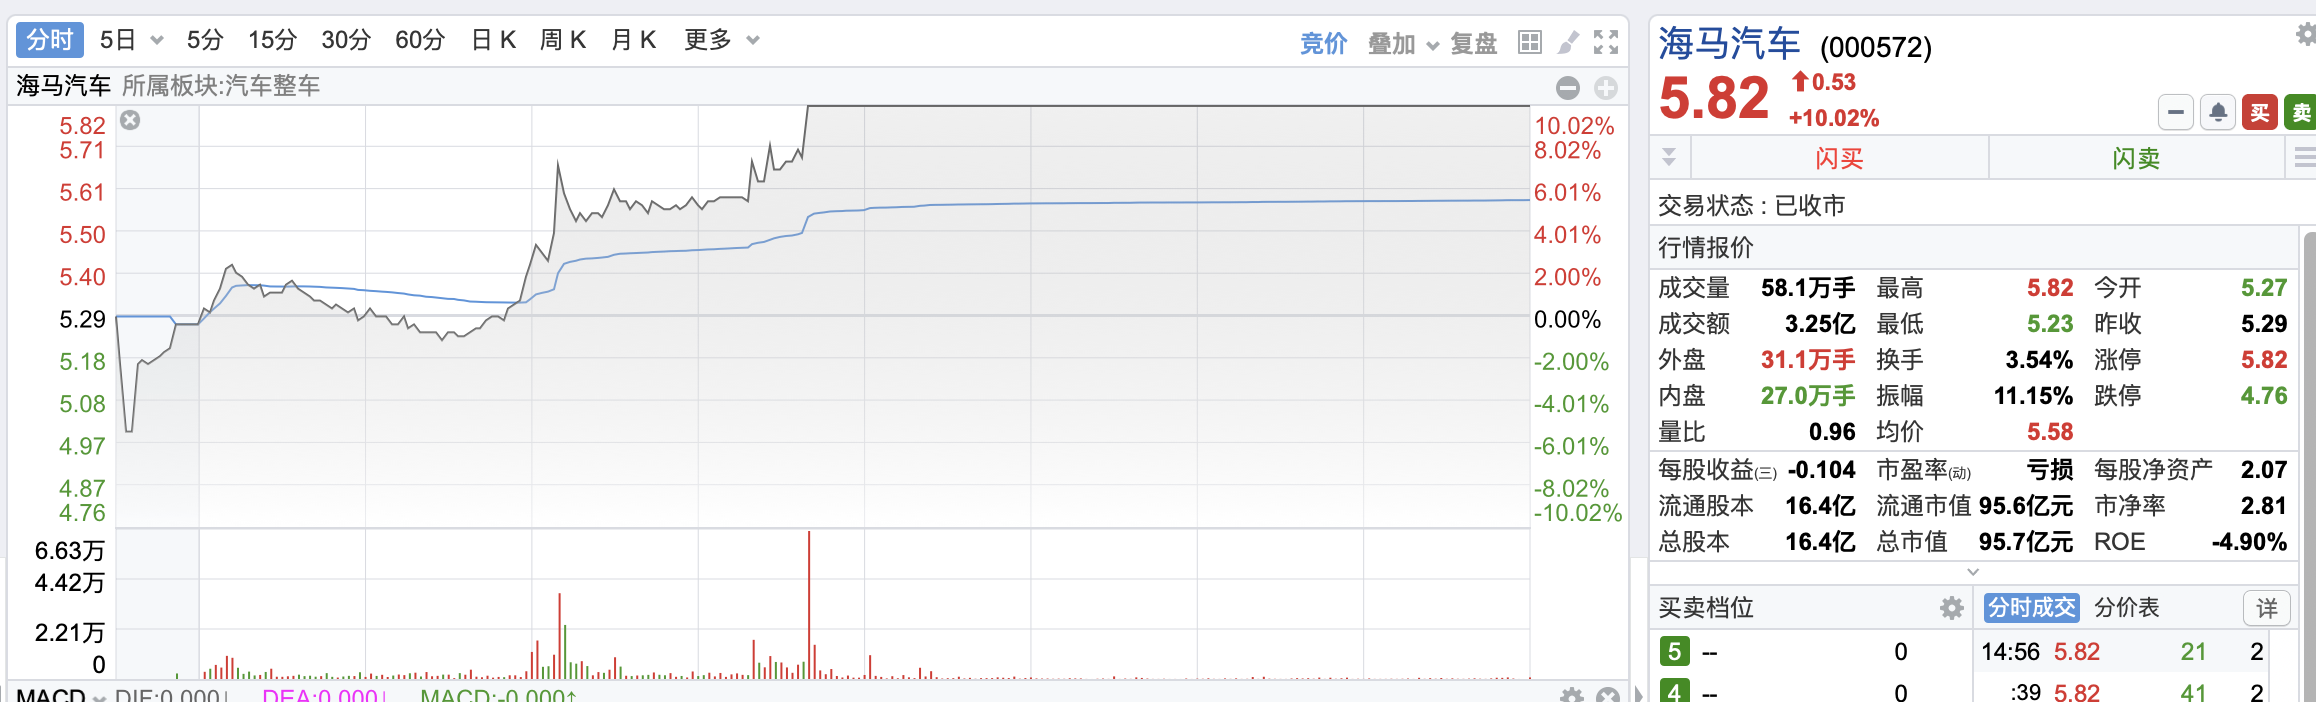2316x702 pixels.
Task: Click the ROE value -4.90%
Action: coord(2249,542)
